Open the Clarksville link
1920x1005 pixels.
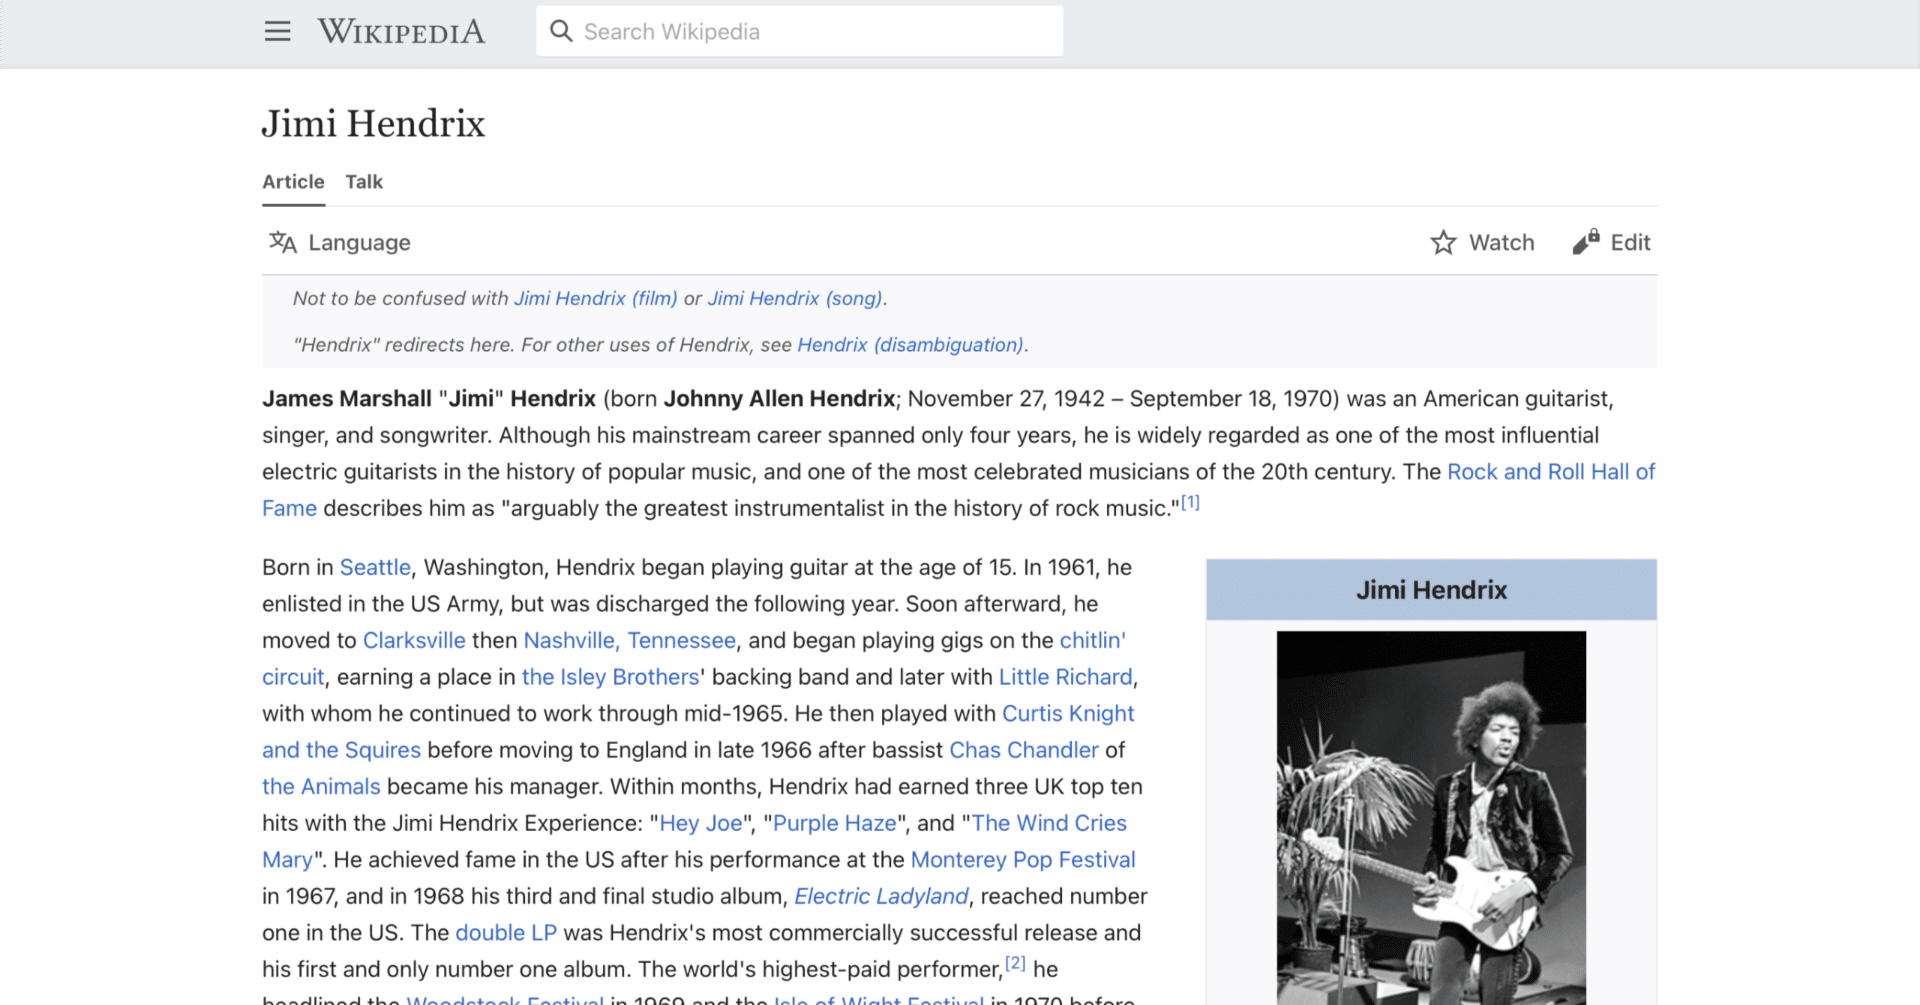414,640
